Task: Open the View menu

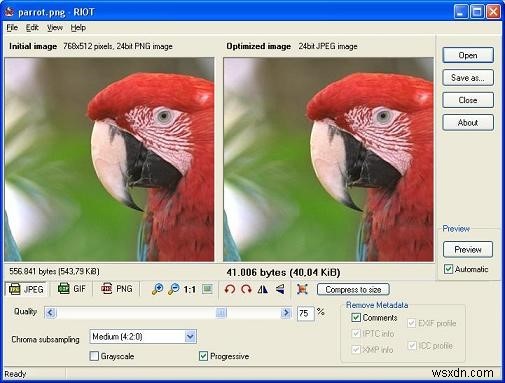Action: 55,28
